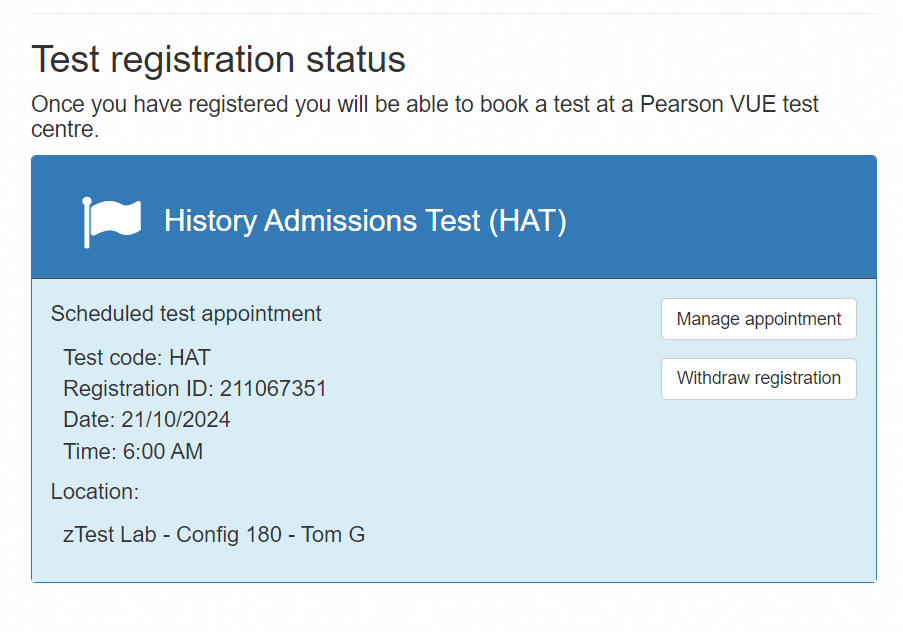Select the time value 6:00 AM
Viewport: 903px width, 632px height.
coord(163,452)
